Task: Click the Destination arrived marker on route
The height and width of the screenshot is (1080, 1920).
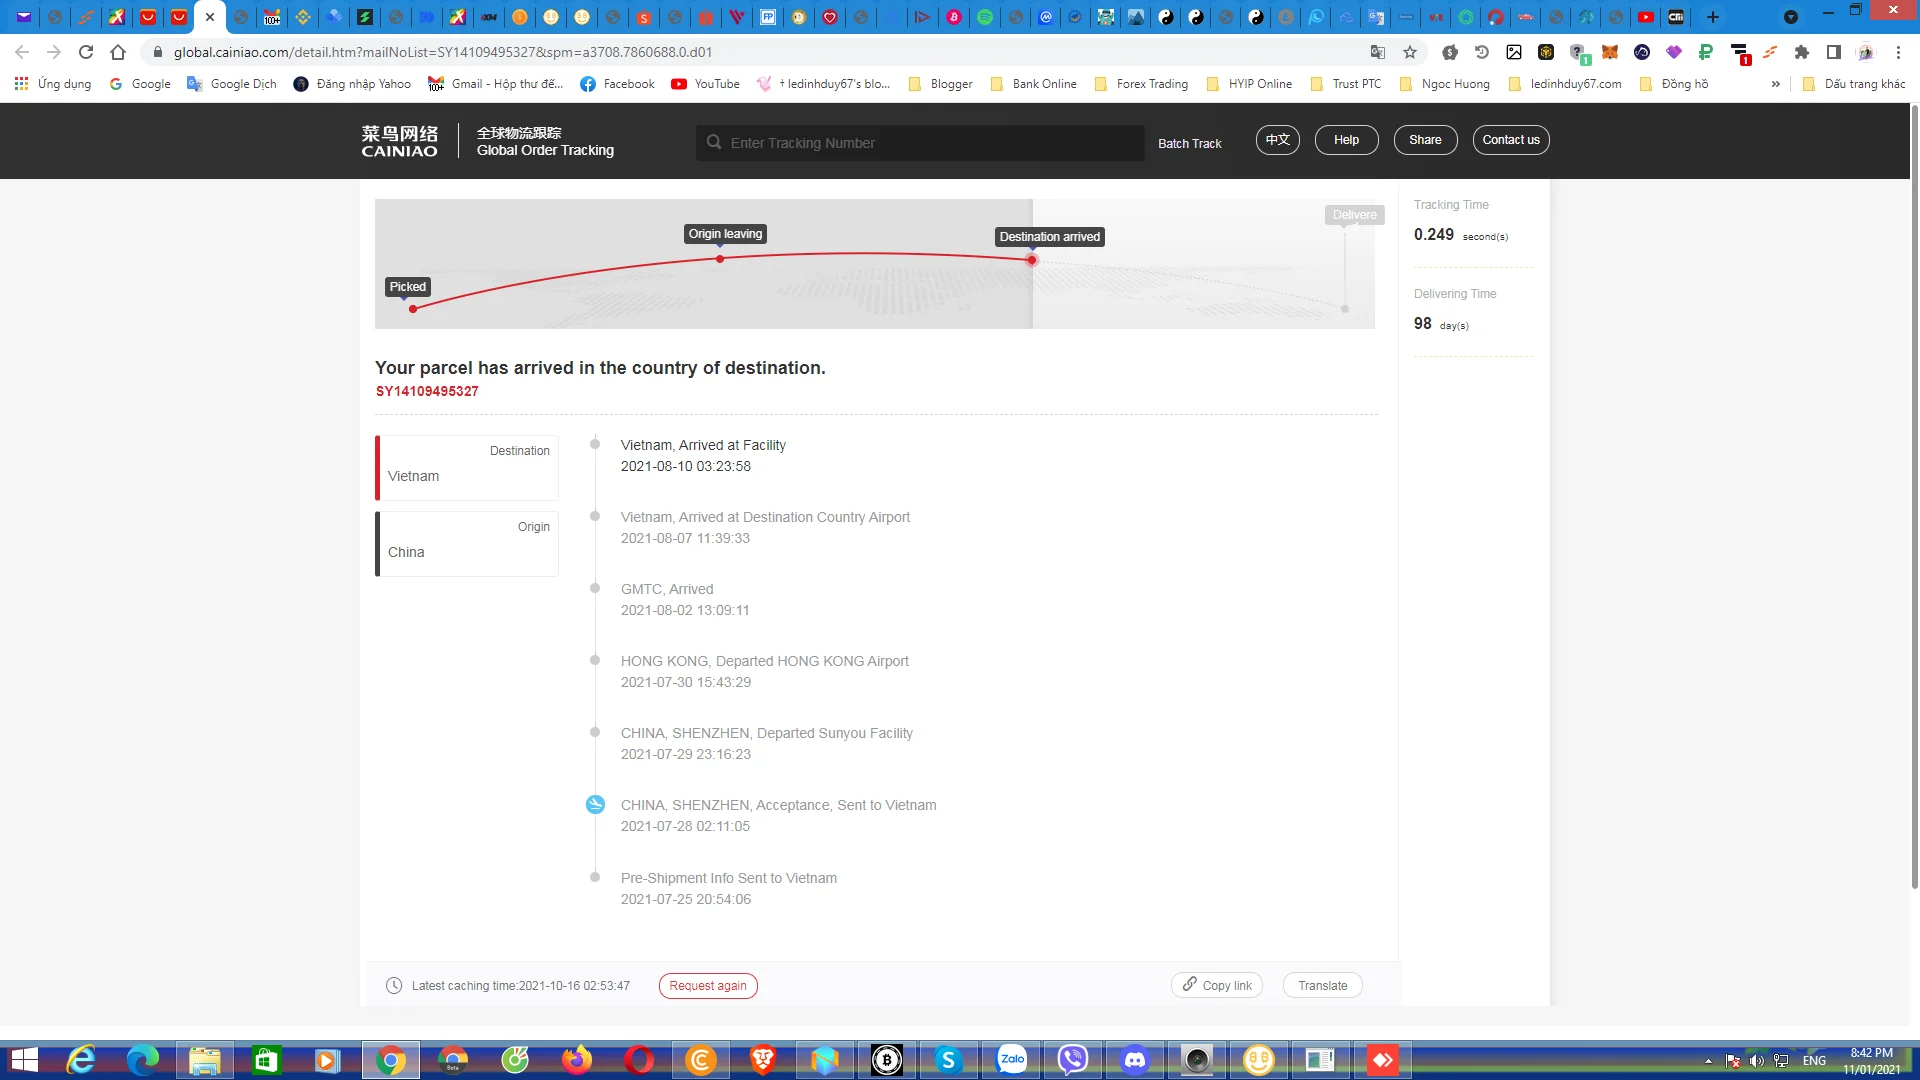Action: (x=1032, y=260)
